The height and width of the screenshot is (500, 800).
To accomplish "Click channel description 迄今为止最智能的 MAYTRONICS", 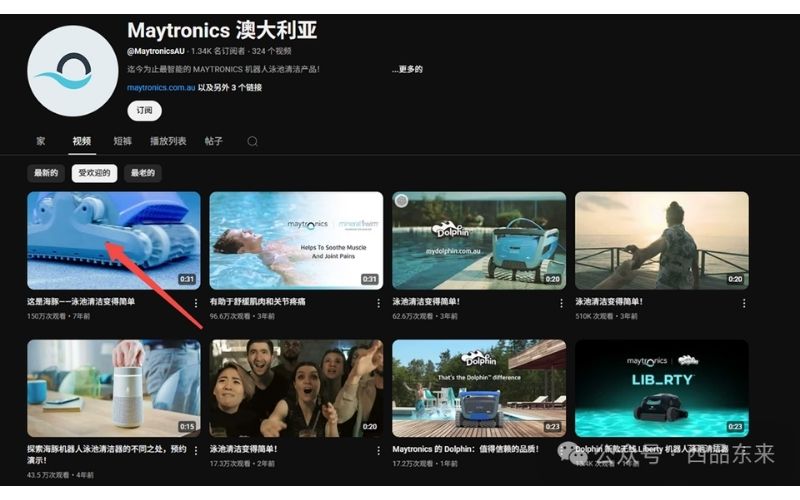I will (x=223, y=69).
